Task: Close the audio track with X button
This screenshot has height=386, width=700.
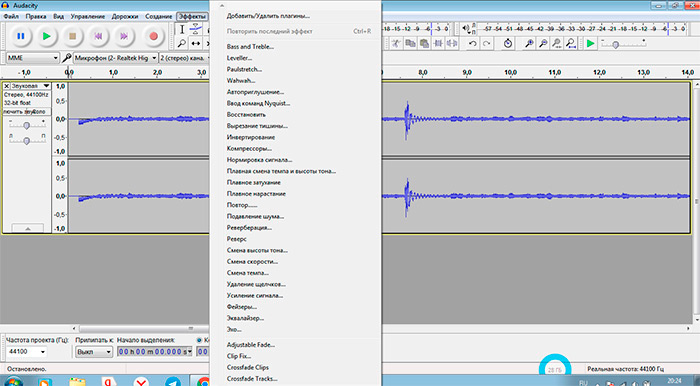Action: pyautogui.click(x=7, y=86)
